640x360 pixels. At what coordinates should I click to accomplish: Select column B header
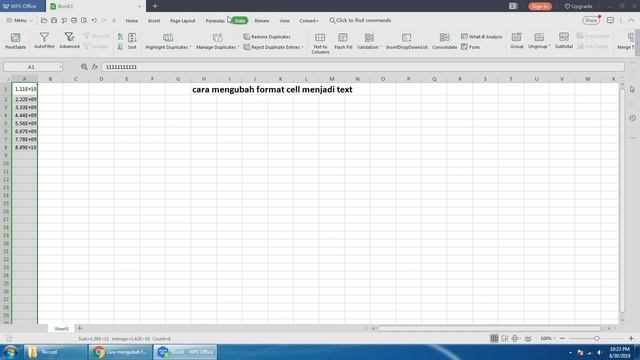coord(50,79)
